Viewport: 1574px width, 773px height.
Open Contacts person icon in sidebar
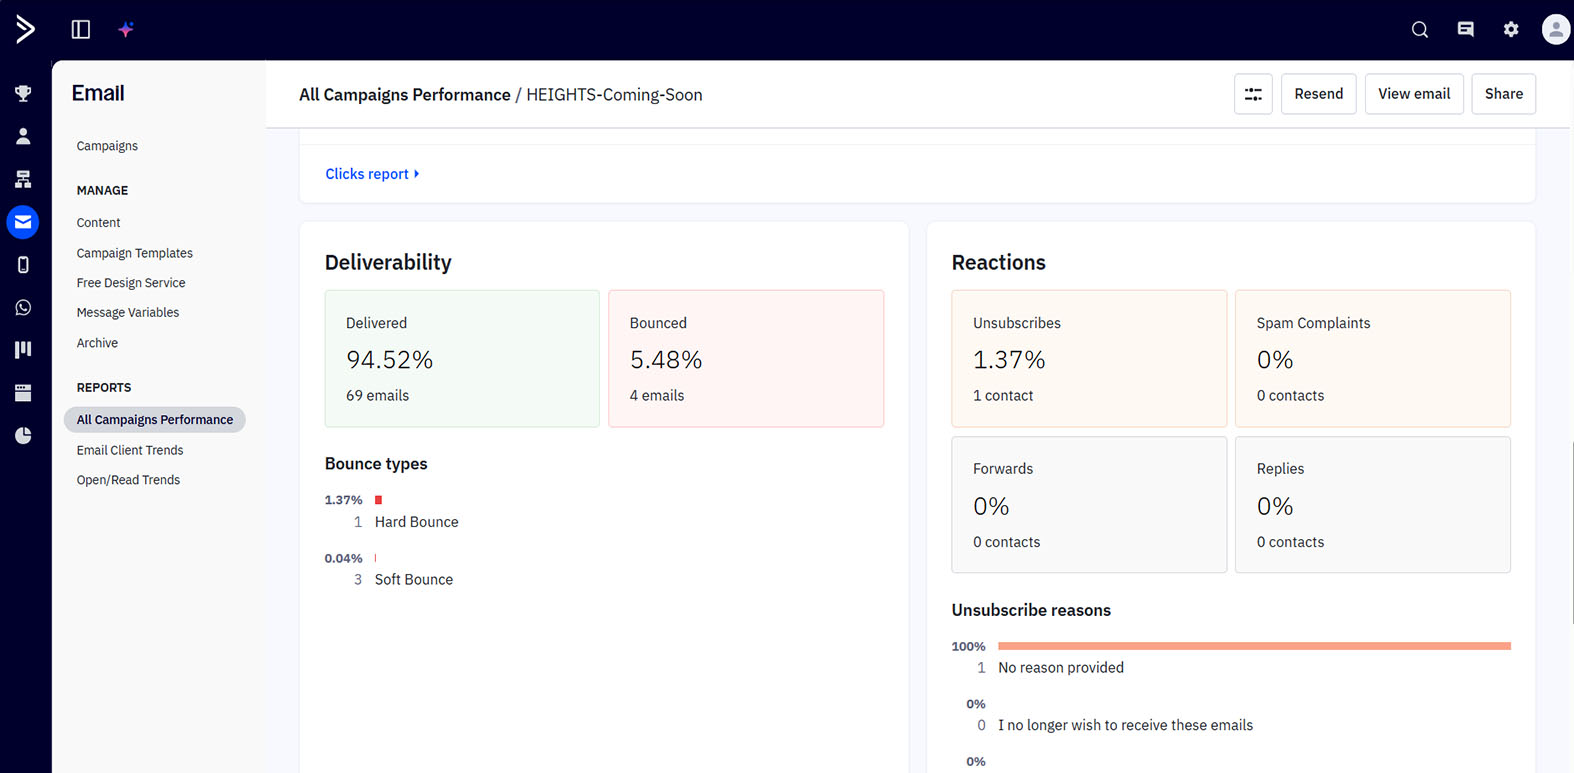[x=23, y=136]
